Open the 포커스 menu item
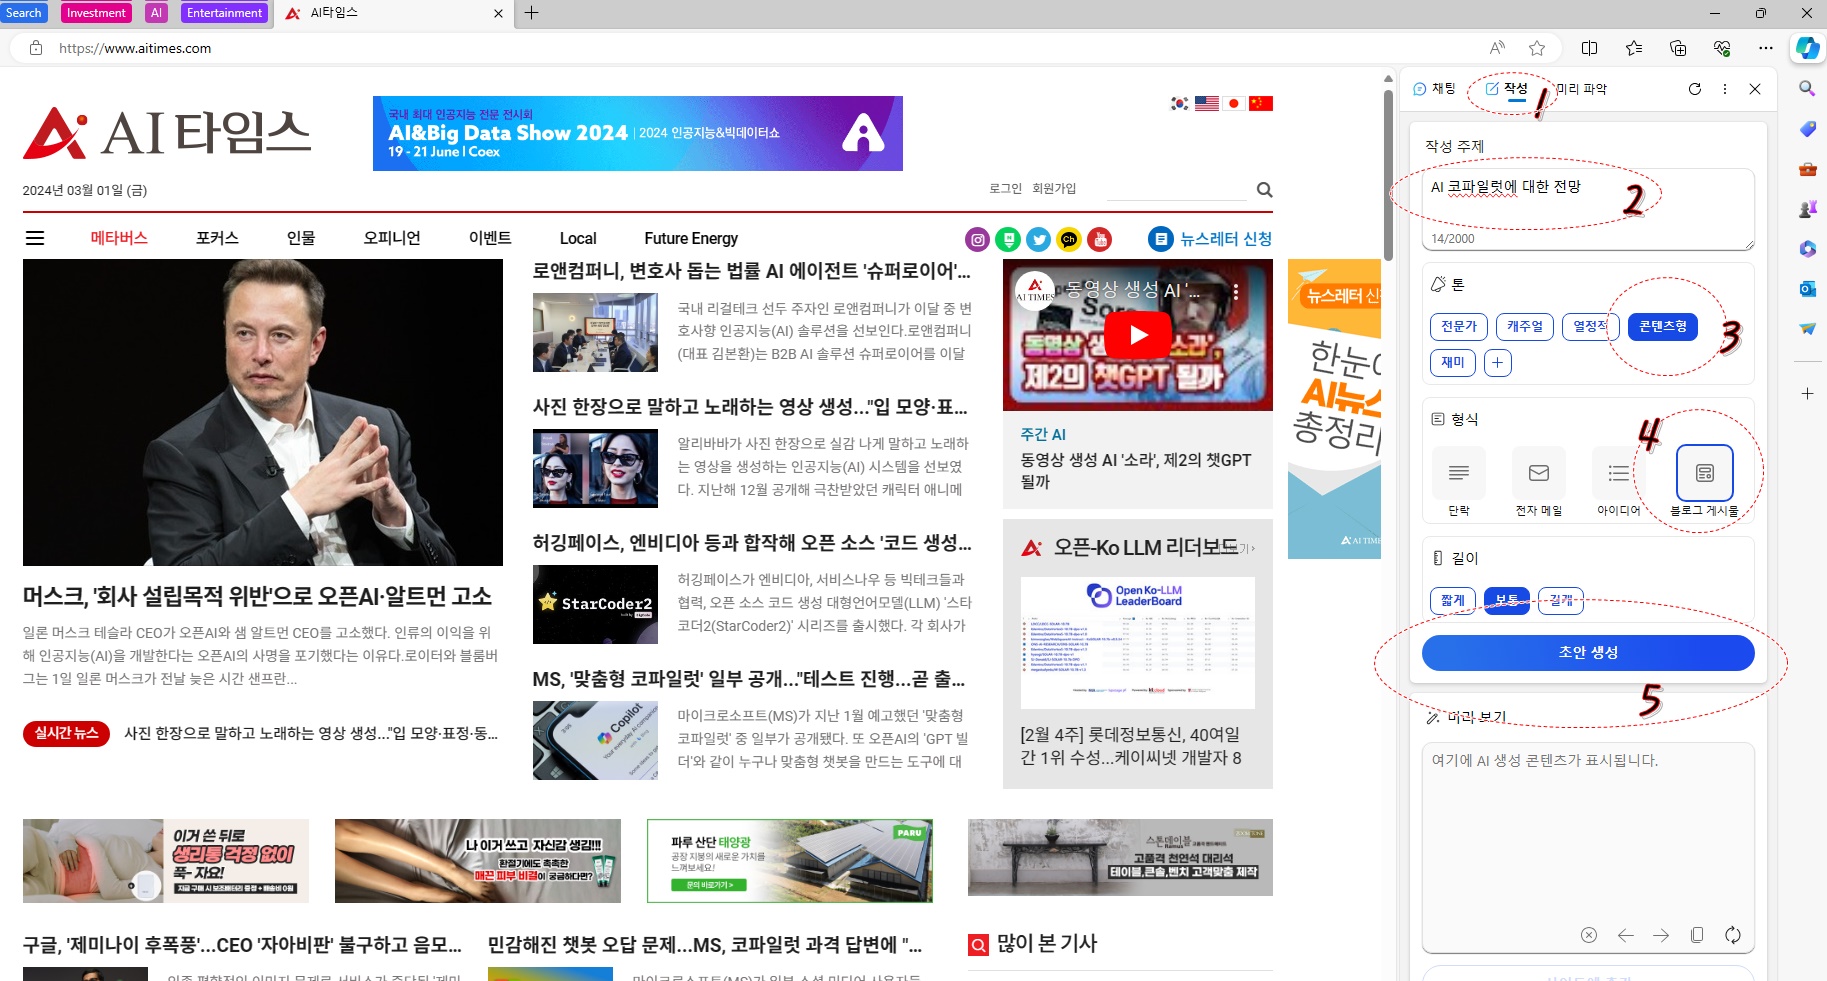The width and height of the screenshot is (1827, 981). pos(217,238)
